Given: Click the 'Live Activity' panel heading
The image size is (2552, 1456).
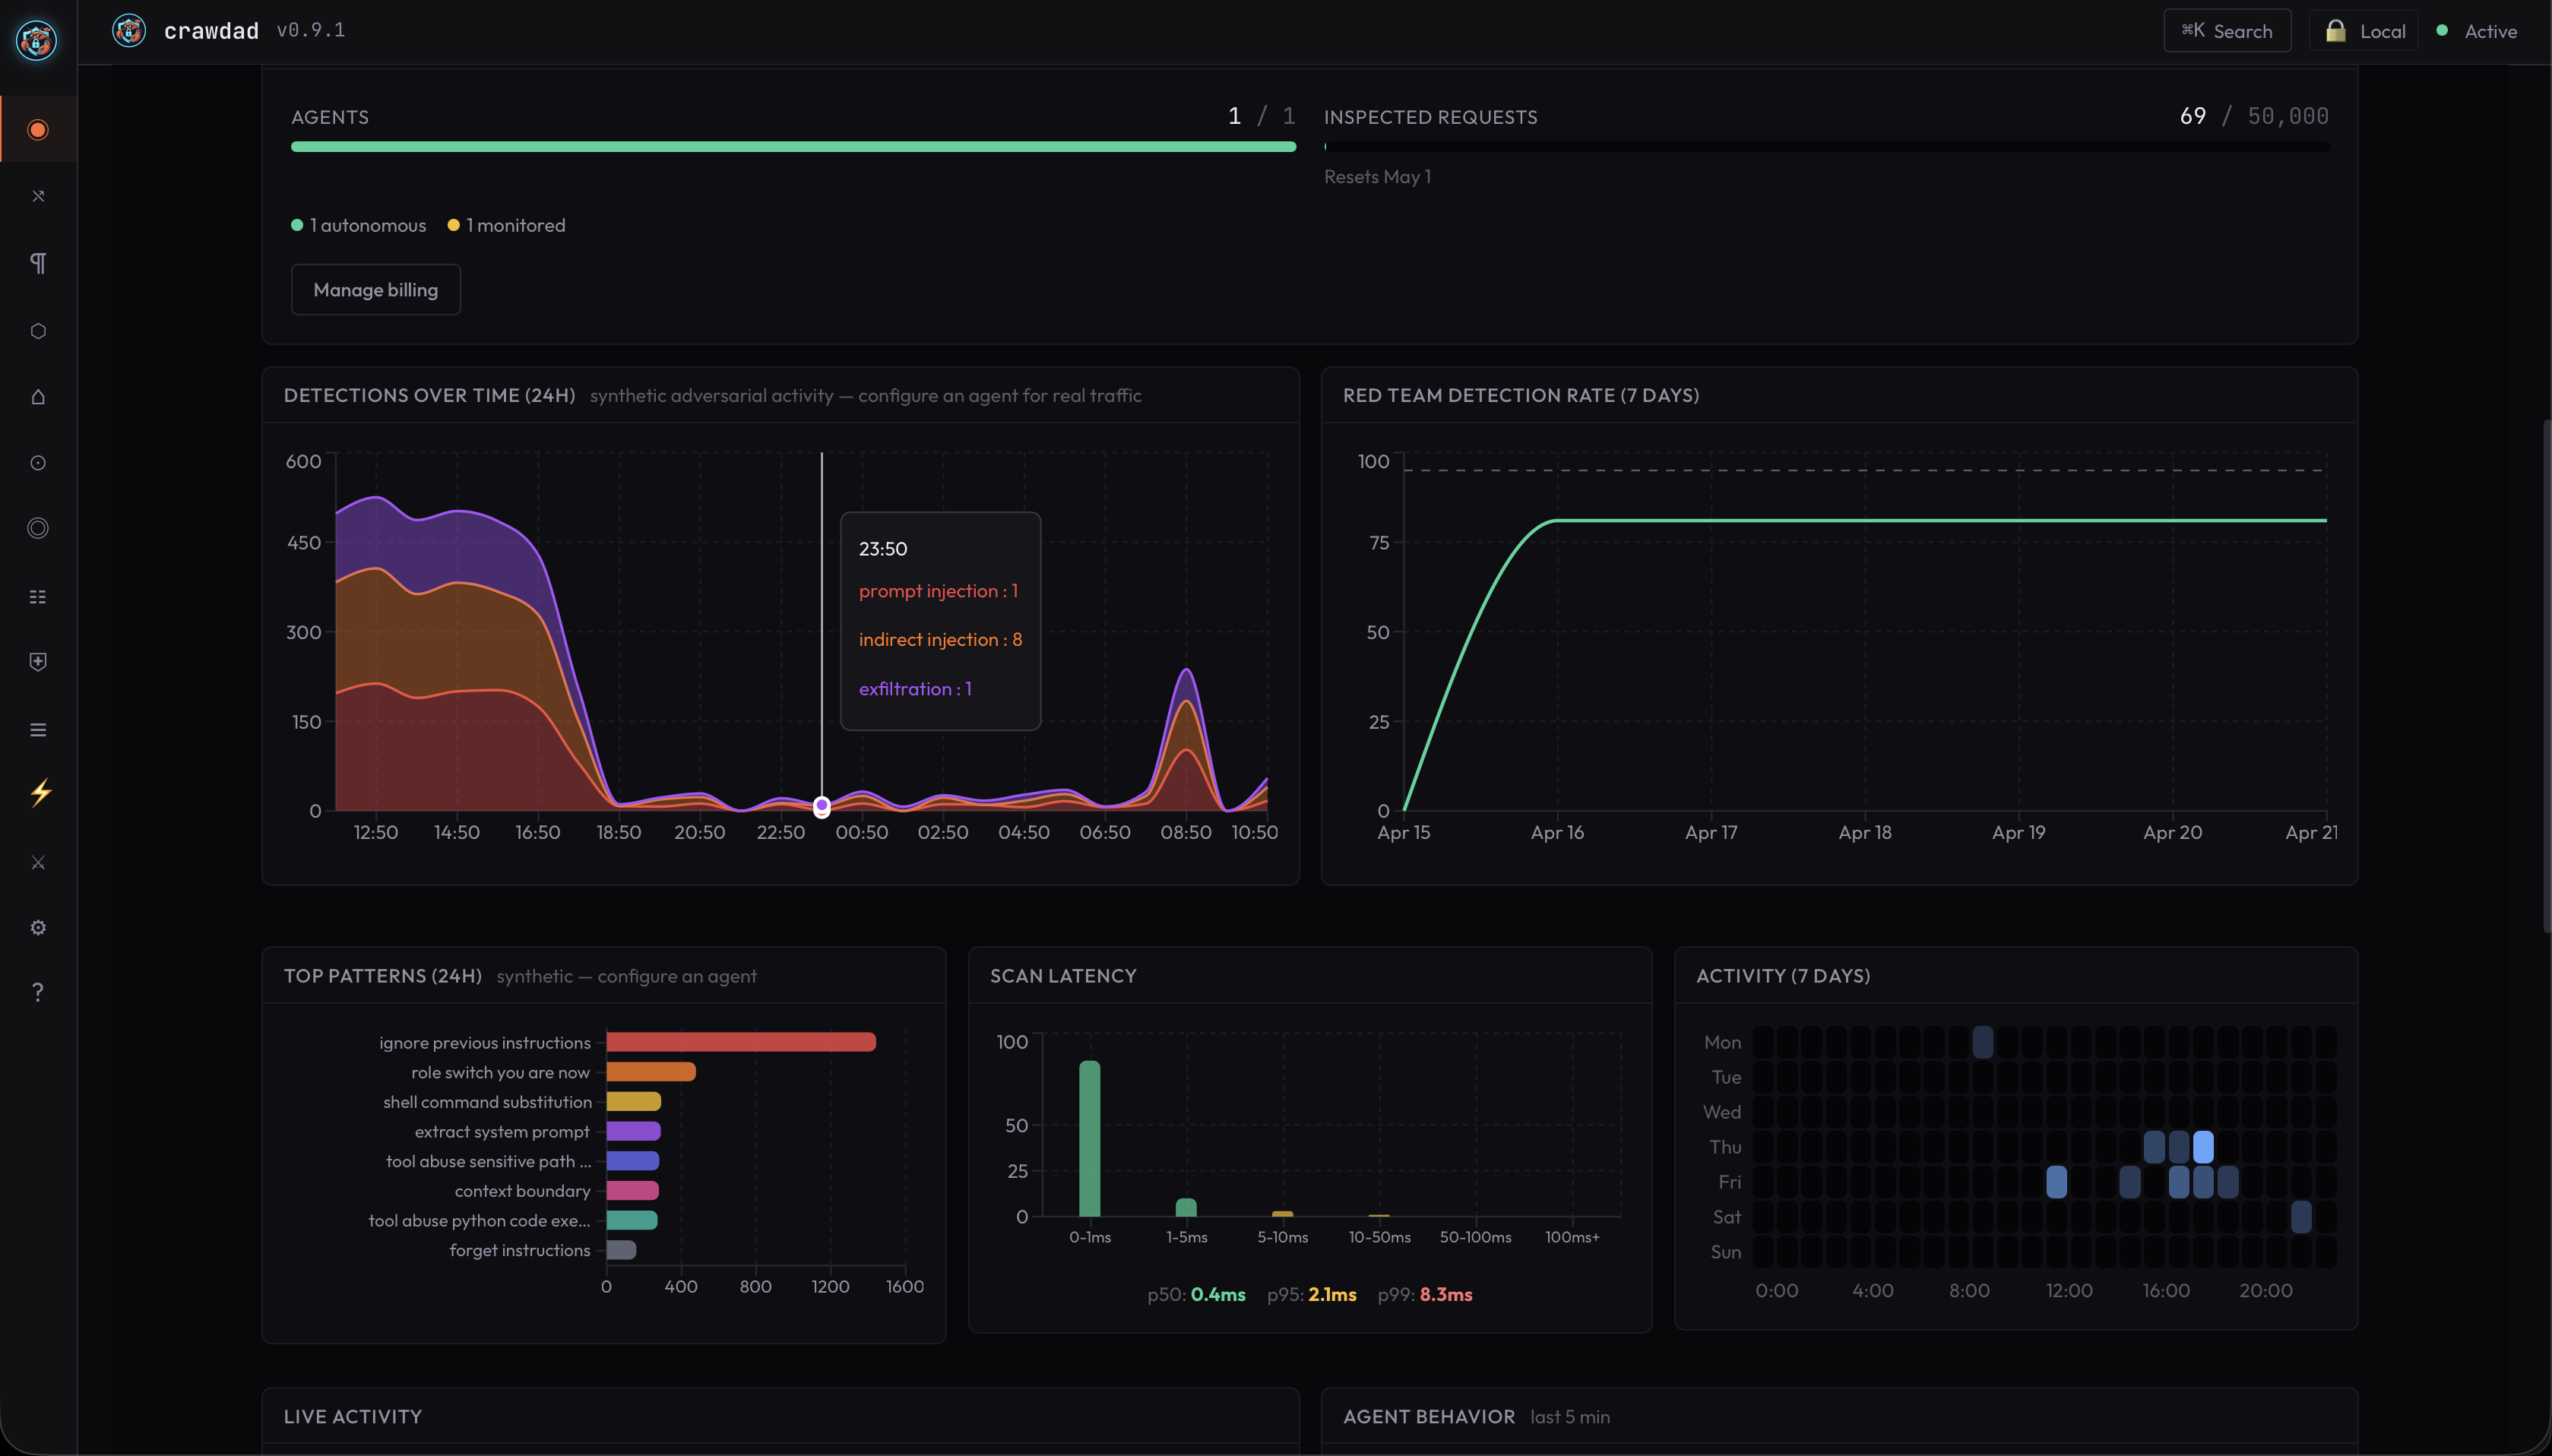Looking at the screenshot, I should (353, 1416).
